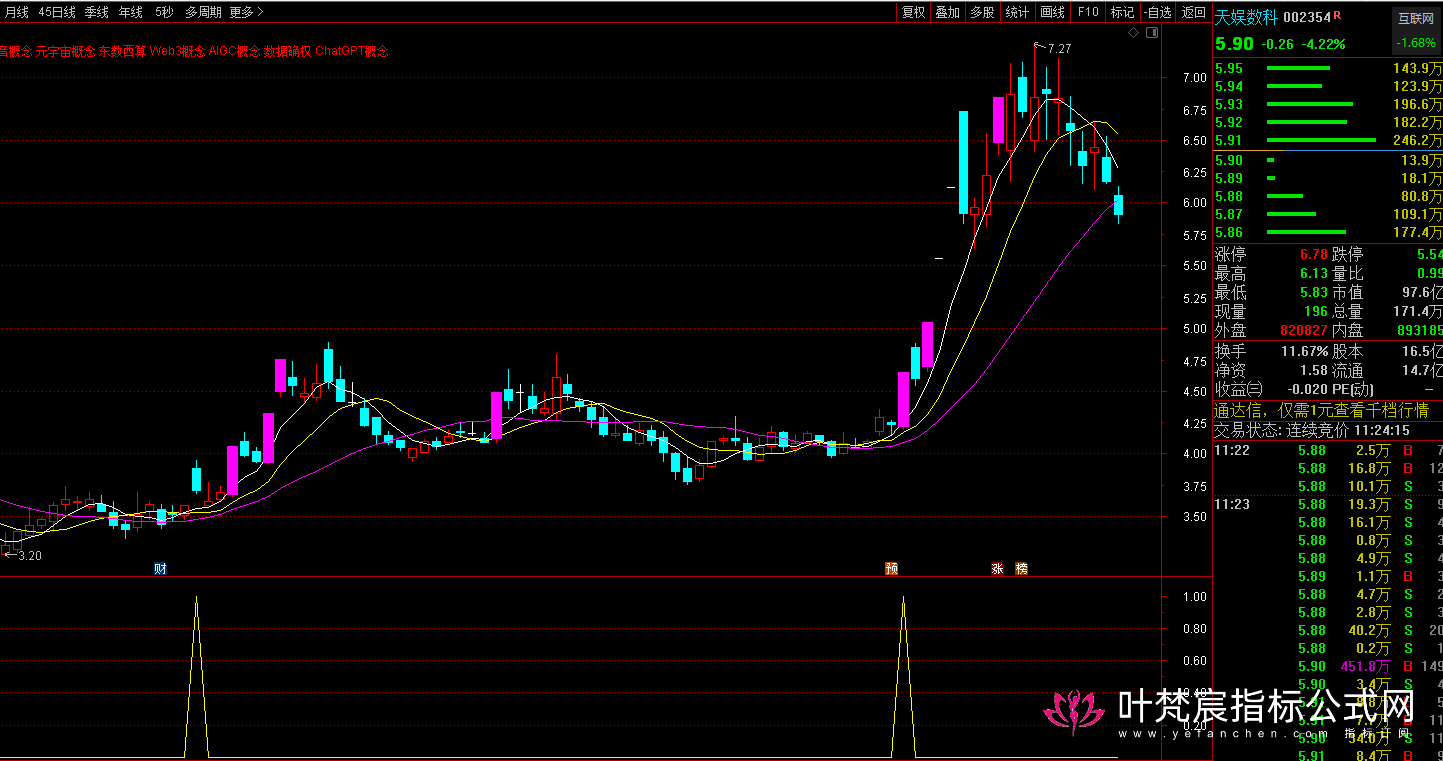Click the 返回 back button
Screen dimensions: 1443x761
1193,12
